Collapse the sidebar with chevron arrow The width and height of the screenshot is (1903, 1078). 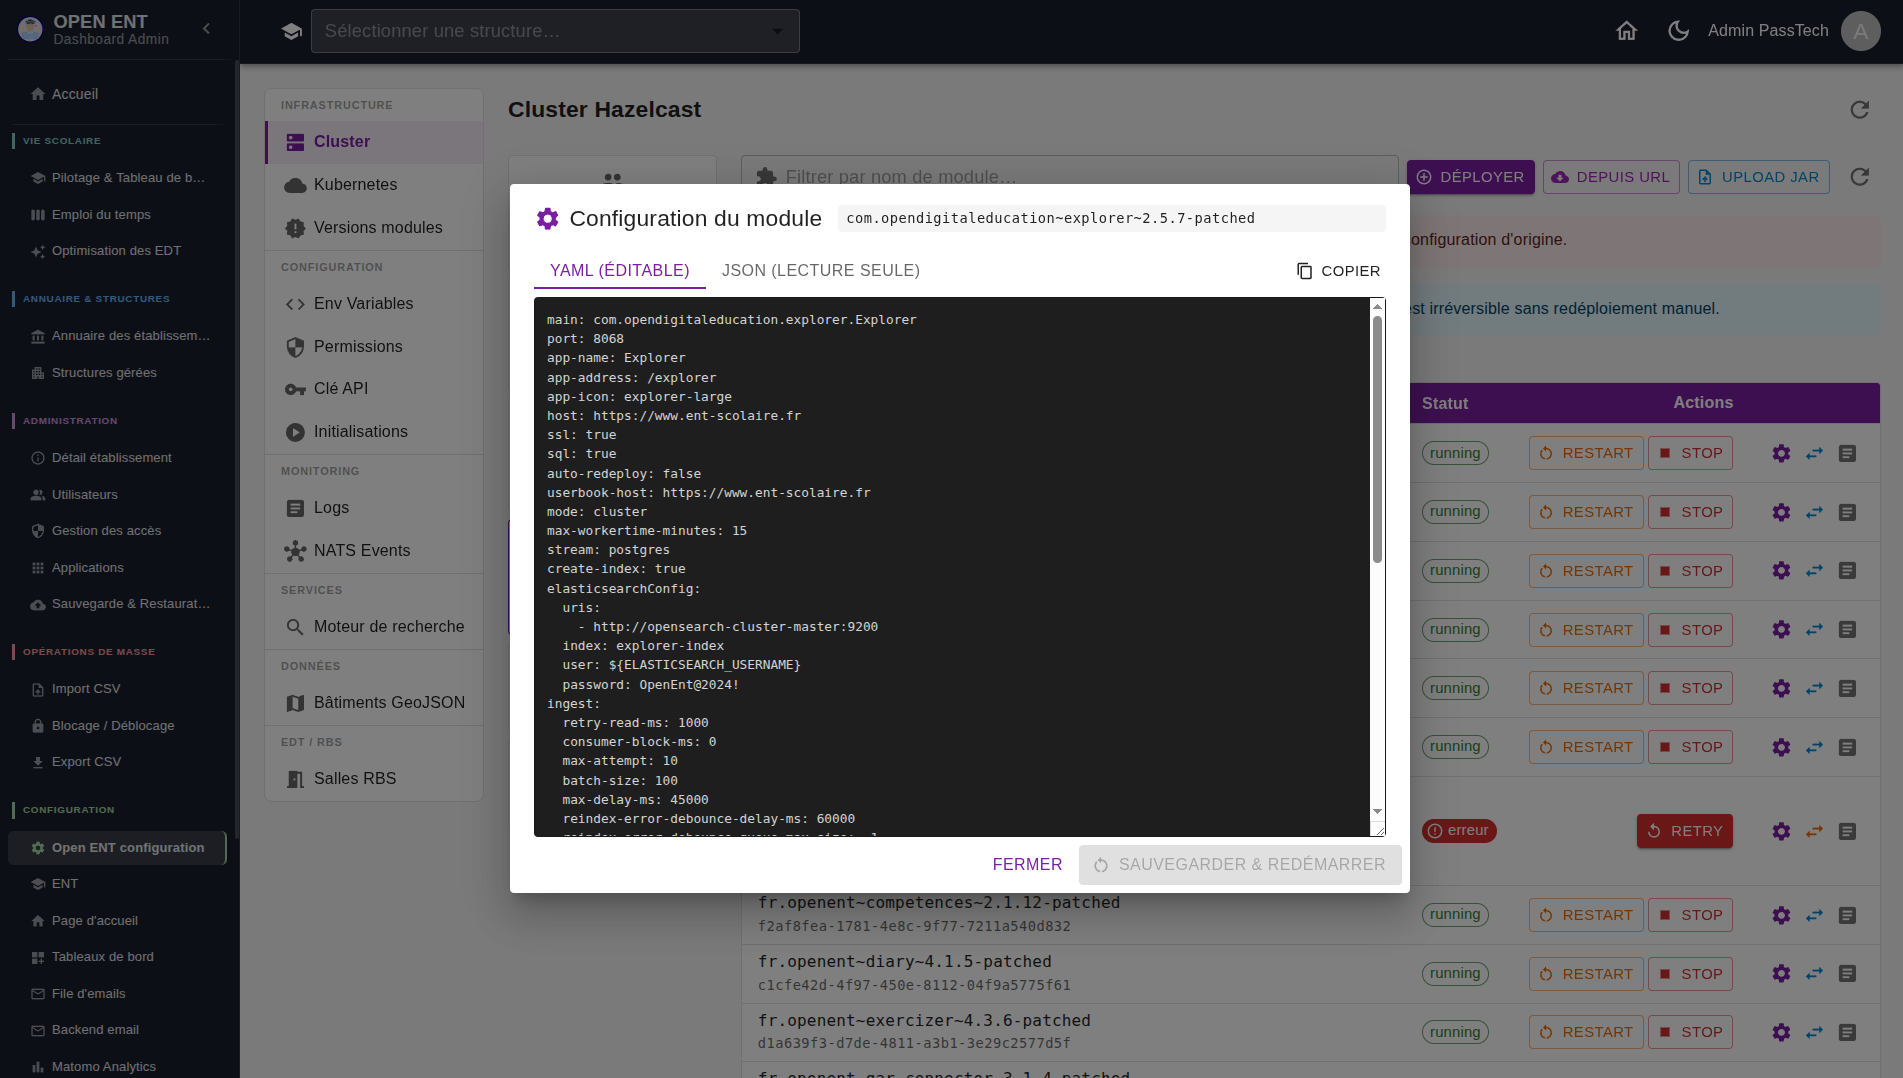click(206, 29)
